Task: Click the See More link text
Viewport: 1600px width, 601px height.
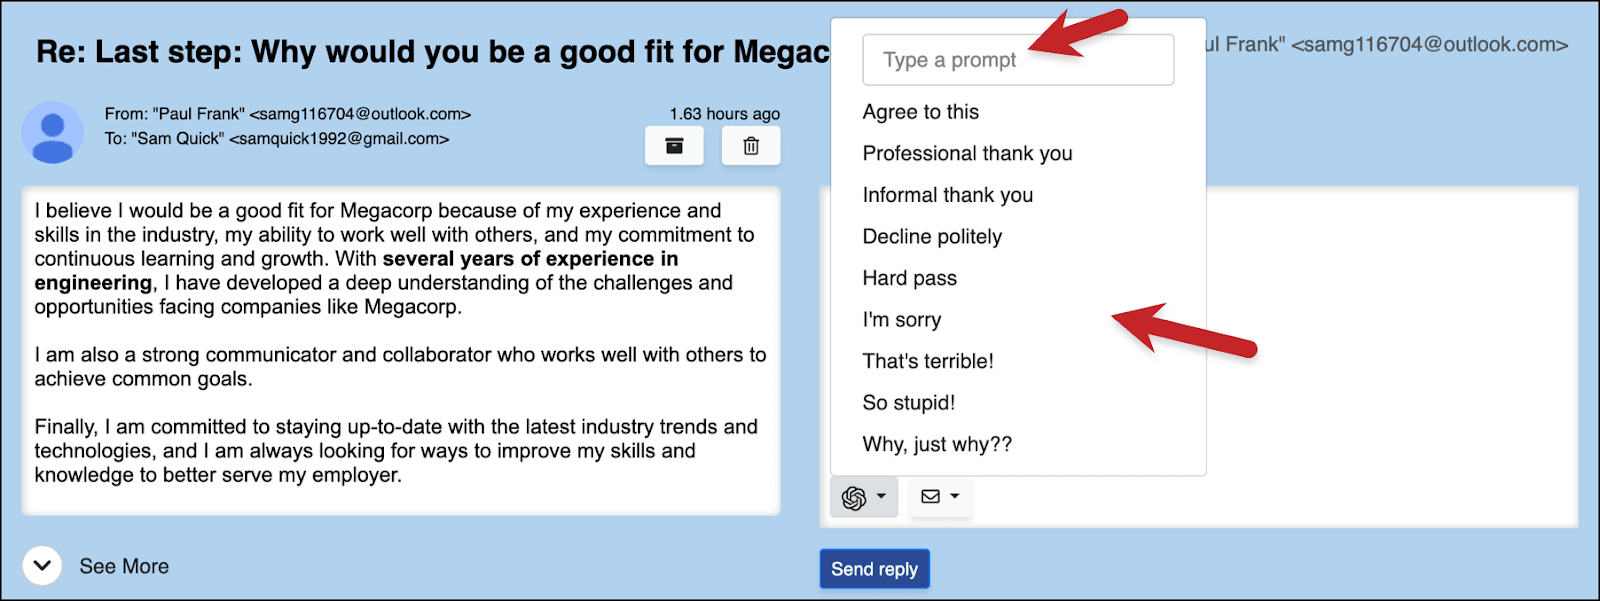Action: 124,566
